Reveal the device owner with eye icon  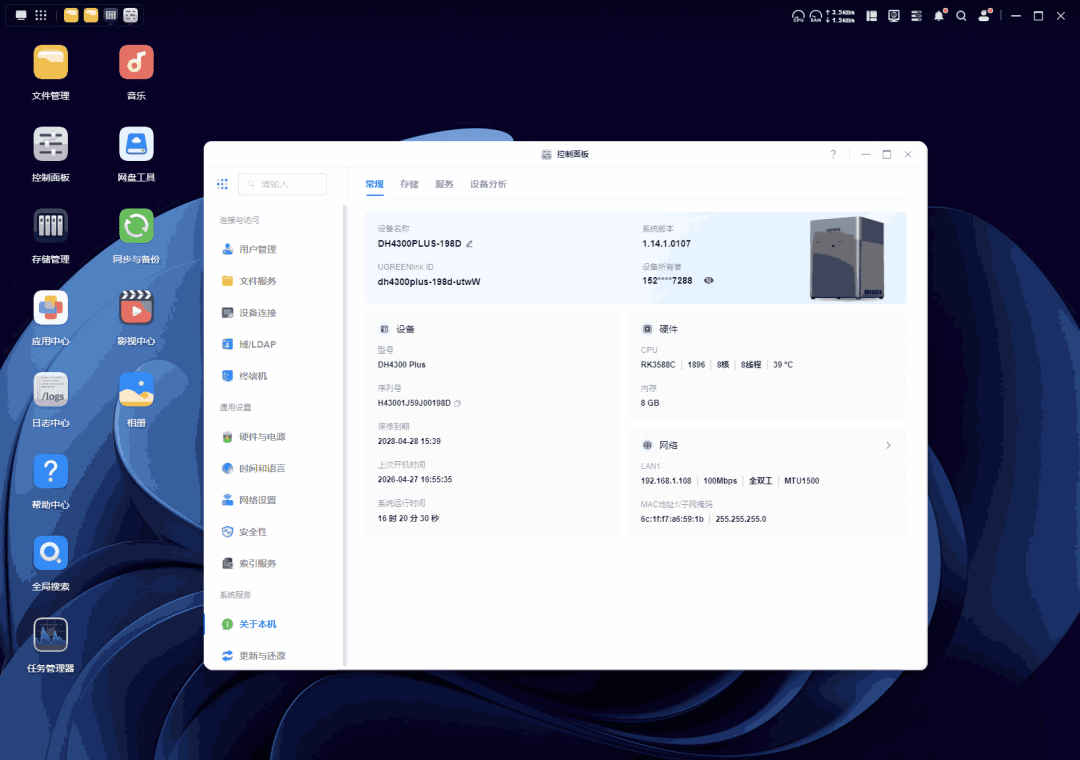click(x=708, y=280)
